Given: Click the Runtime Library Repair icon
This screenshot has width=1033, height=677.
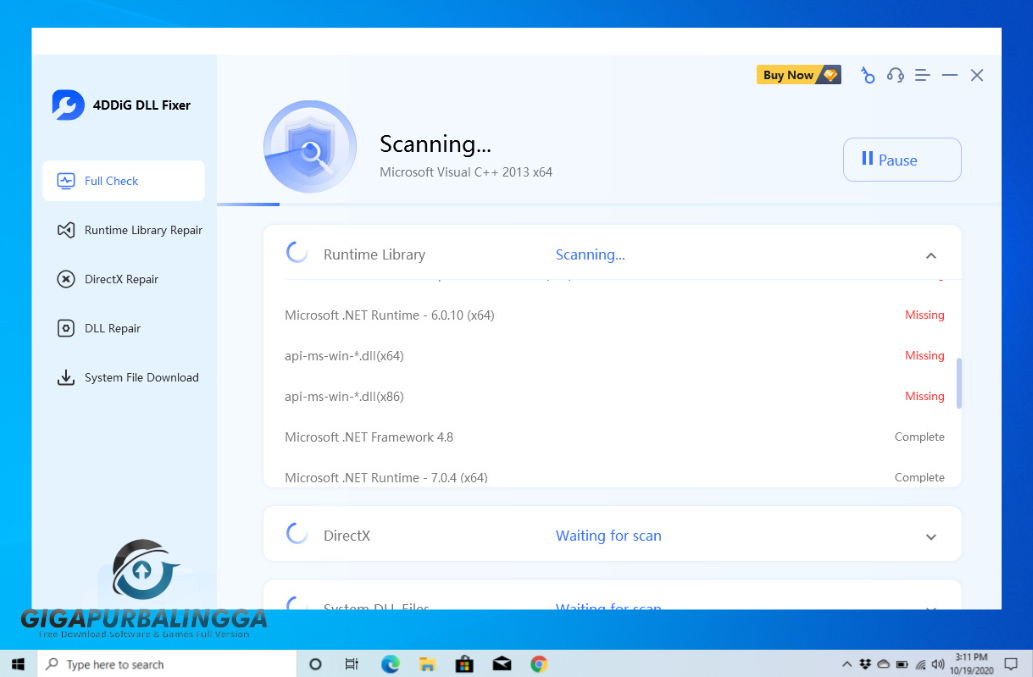Looking at the screenshot, I should pyautogui.click(x=66, y=230).
